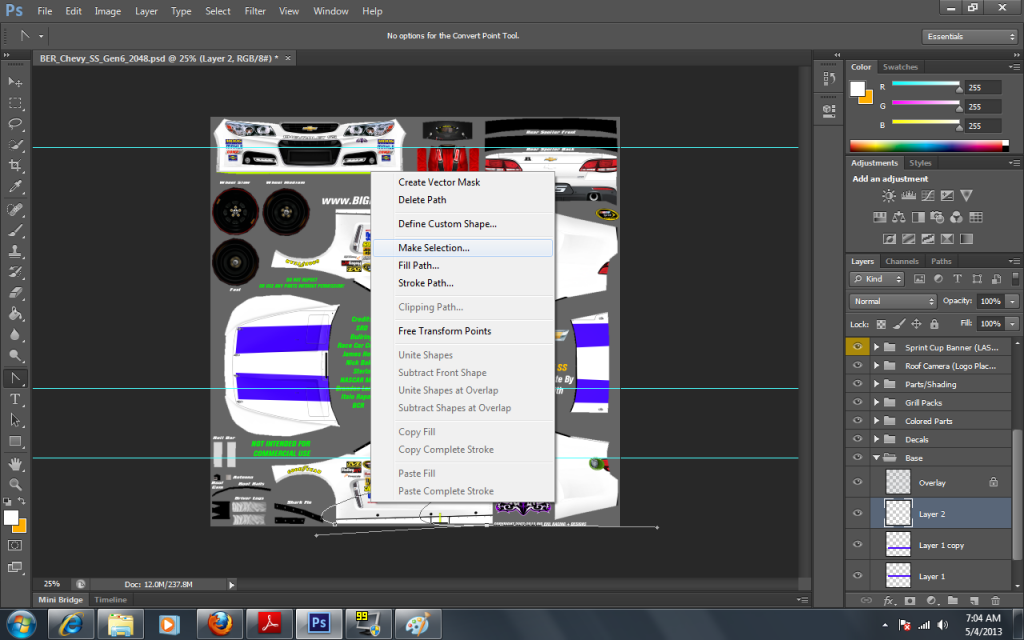The width and height of the screenshot is (1024, 640).
Task: Expand the Decals group
Action: (876, 439)
